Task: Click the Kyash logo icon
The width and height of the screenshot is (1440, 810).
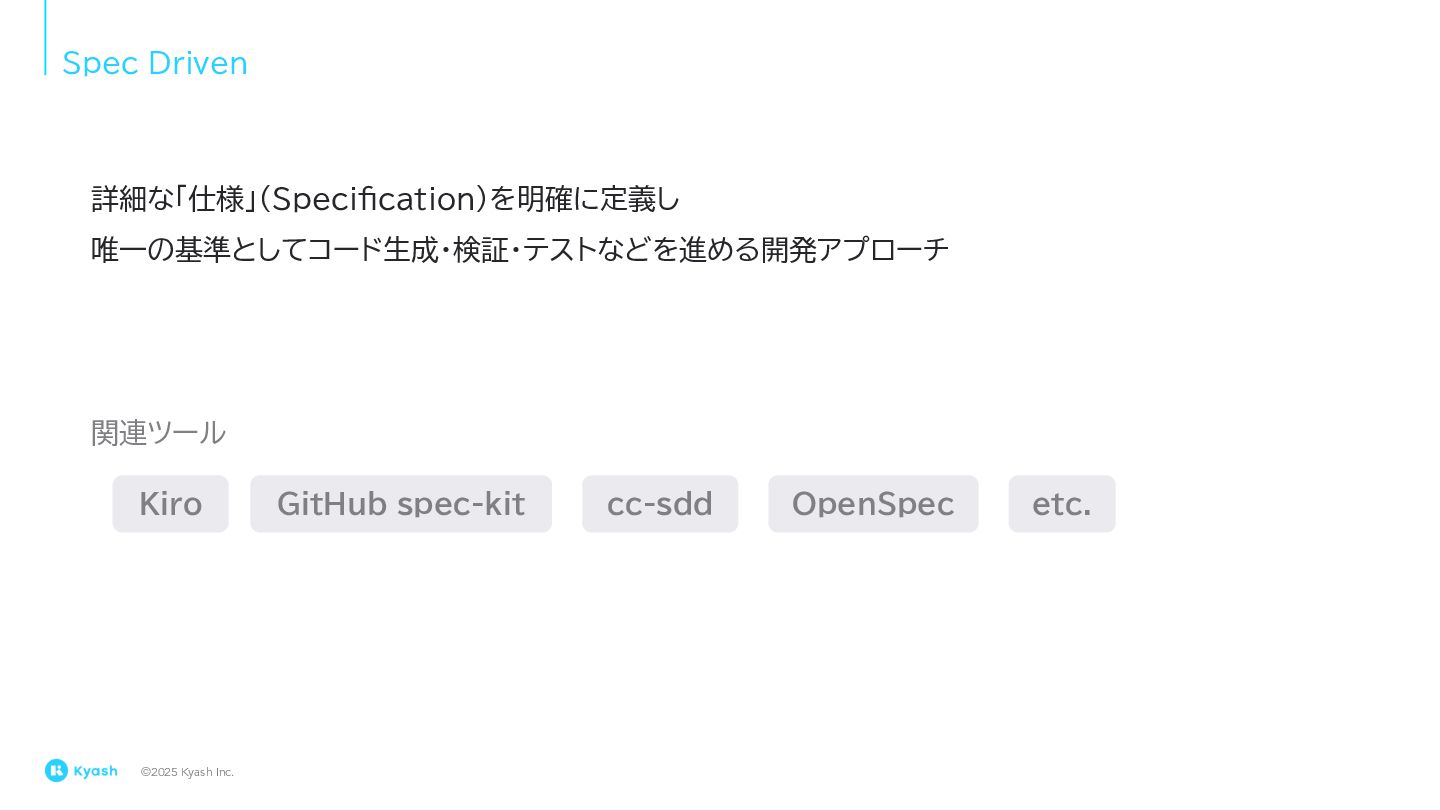Action: point(56,770)
